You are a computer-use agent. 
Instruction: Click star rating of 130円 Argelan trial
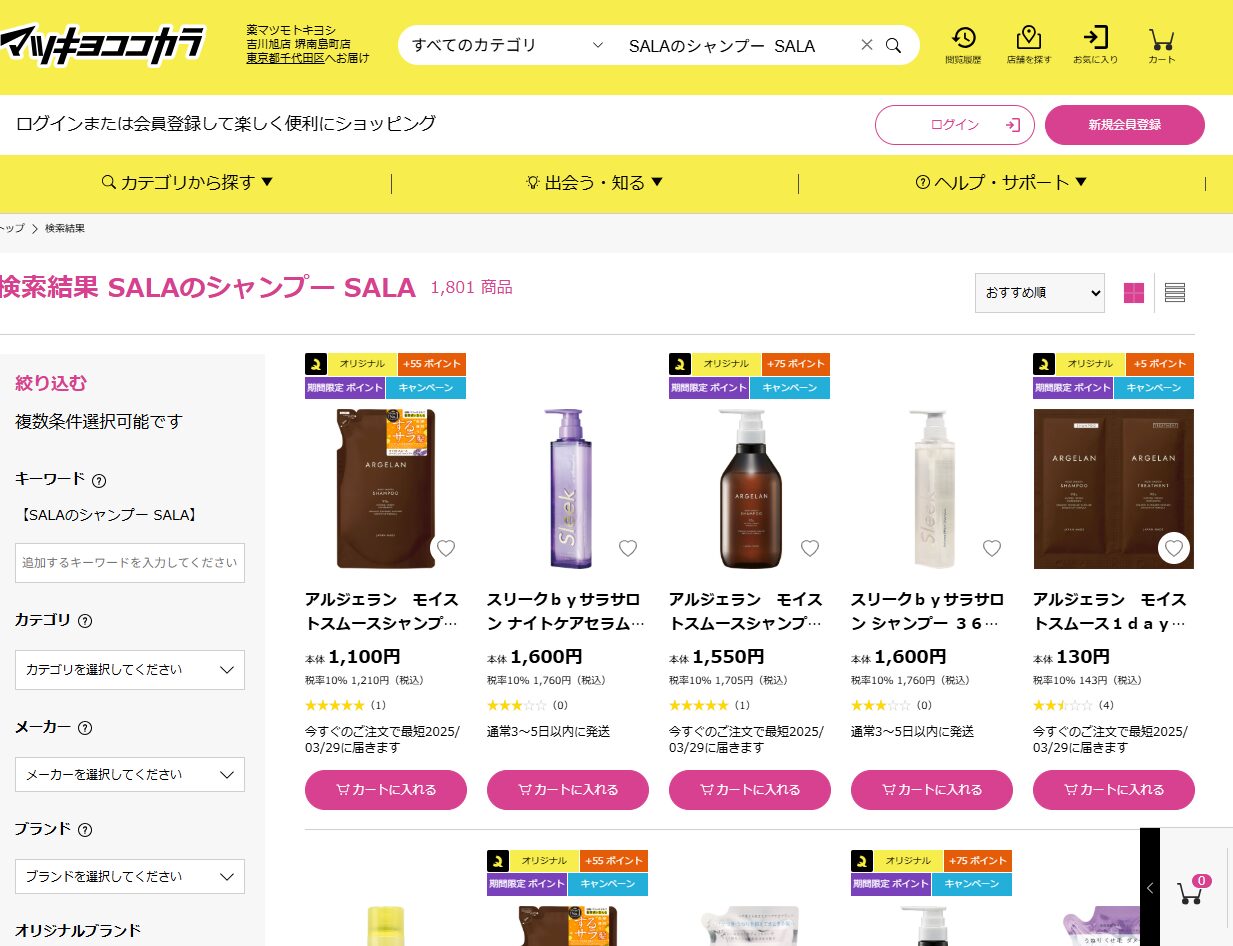[1064, 706]
